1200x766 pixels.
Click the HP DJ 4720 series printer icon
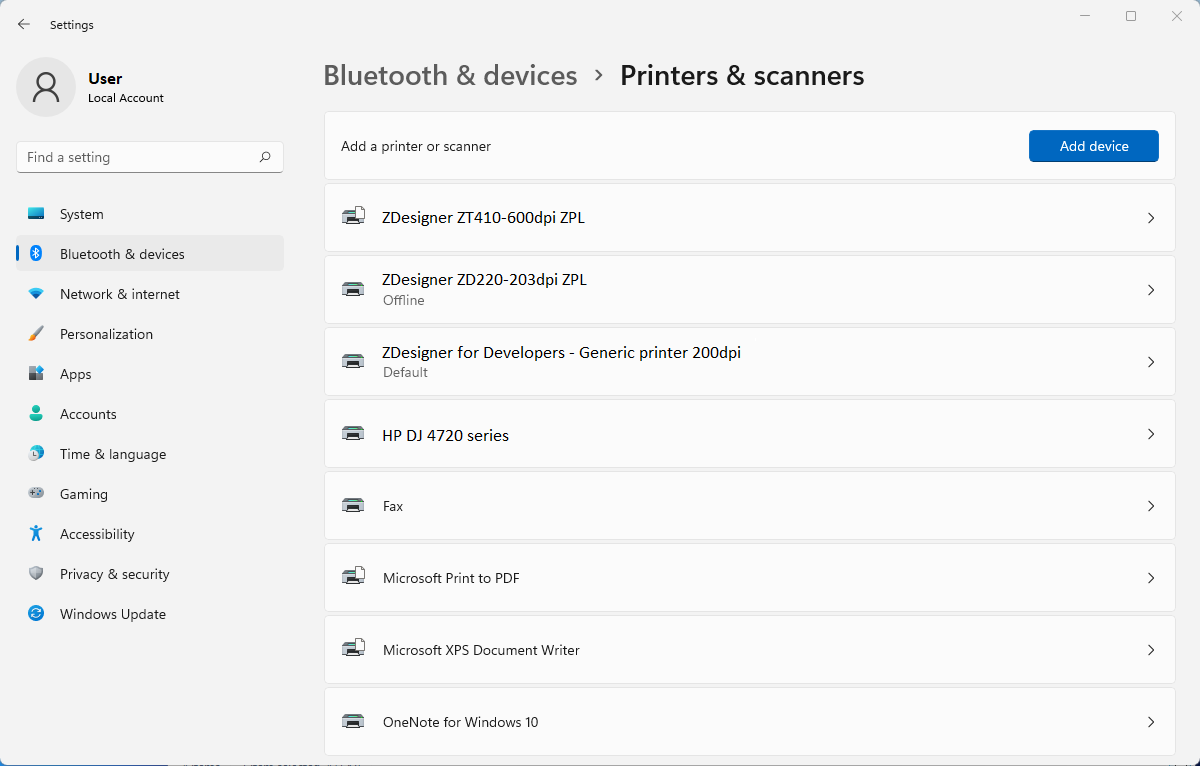(353, 433)
